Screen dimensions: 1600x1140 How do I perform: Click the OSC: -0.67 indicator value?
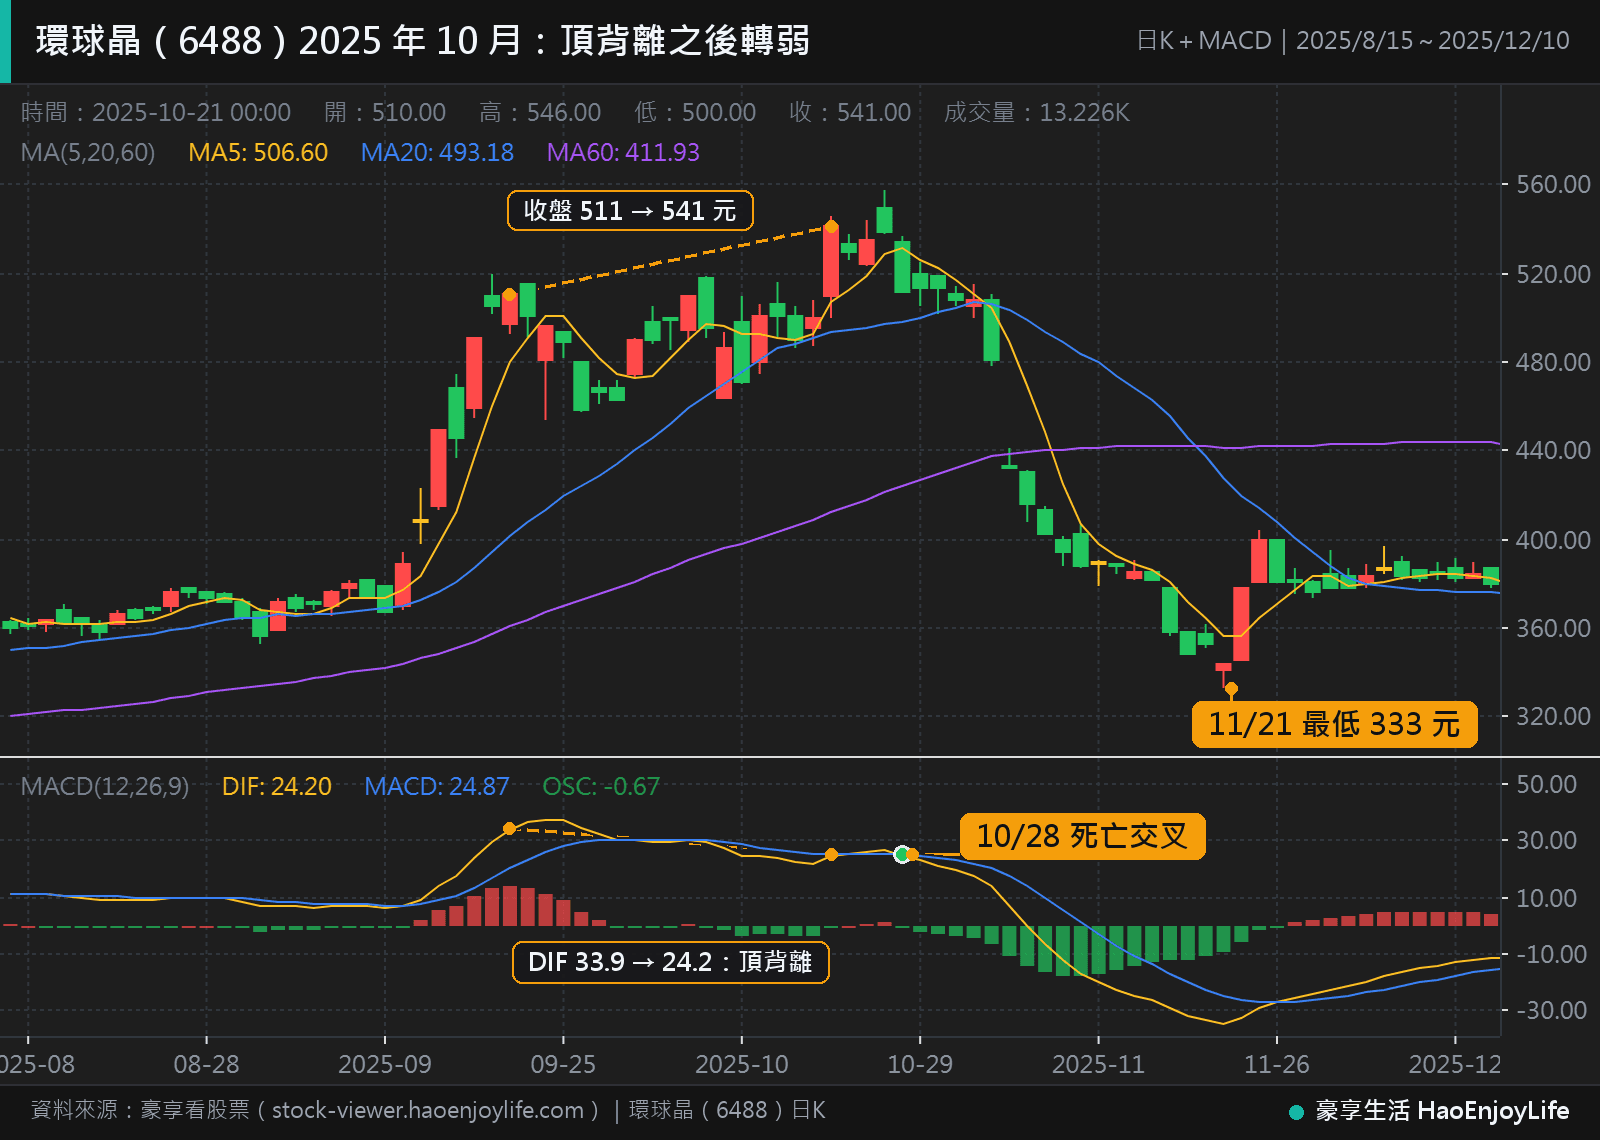click(x=601, y=787)
